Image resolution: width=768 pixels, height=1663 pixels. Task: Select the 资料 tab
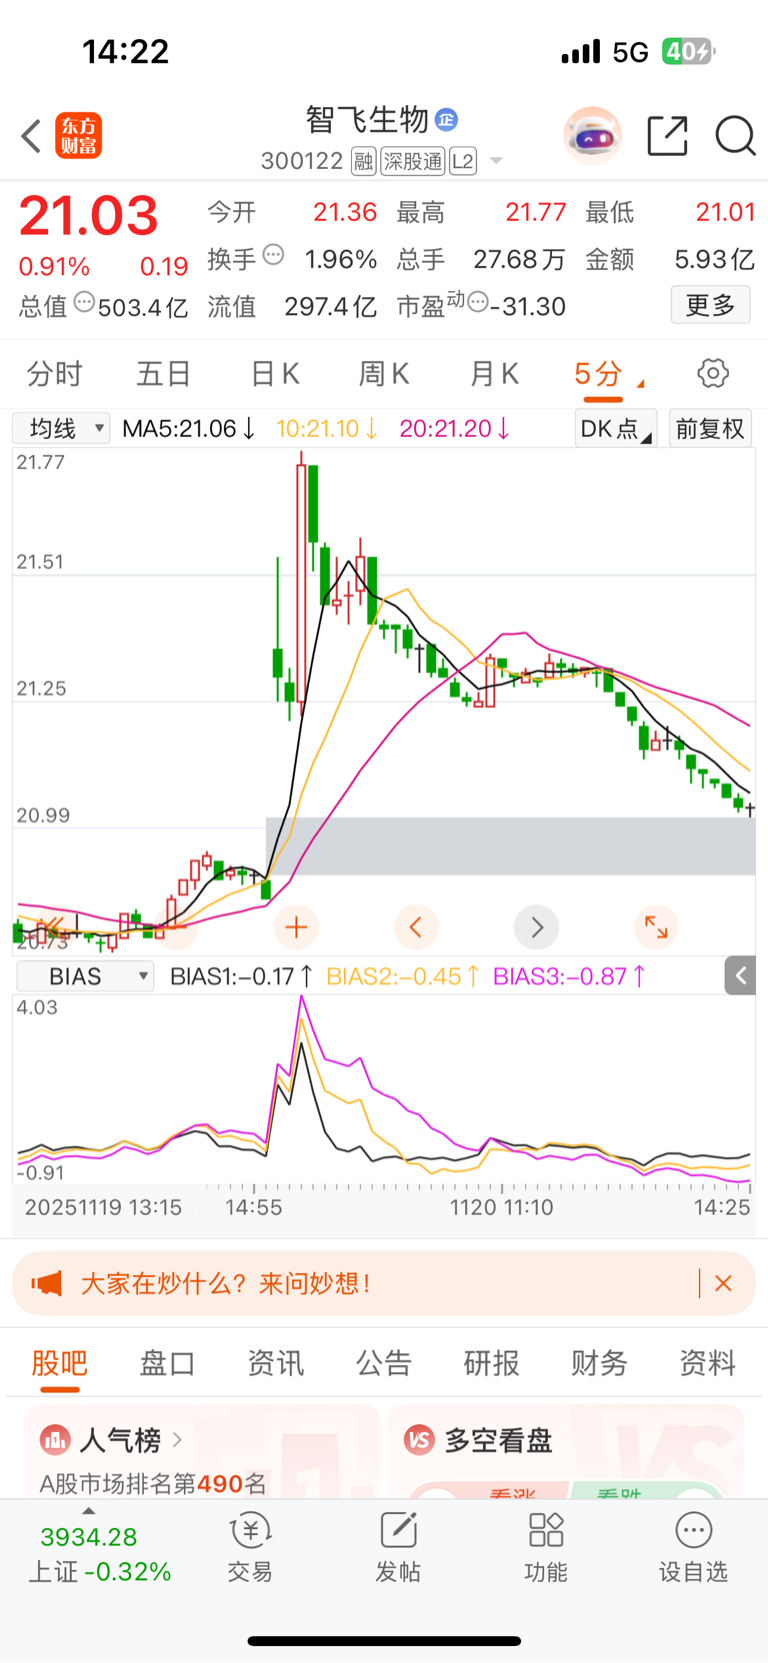(707, 1363)
